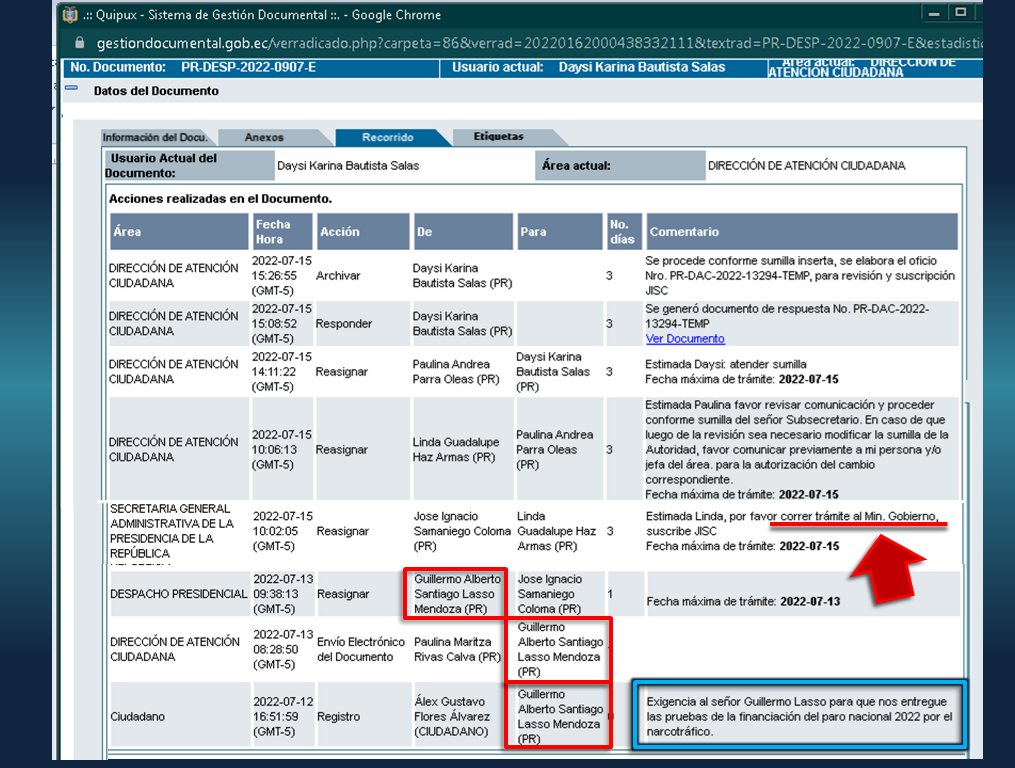This screenshot has height=768, width=1015.
Task: Click the Acción column header
Action: tap(362, 231)
